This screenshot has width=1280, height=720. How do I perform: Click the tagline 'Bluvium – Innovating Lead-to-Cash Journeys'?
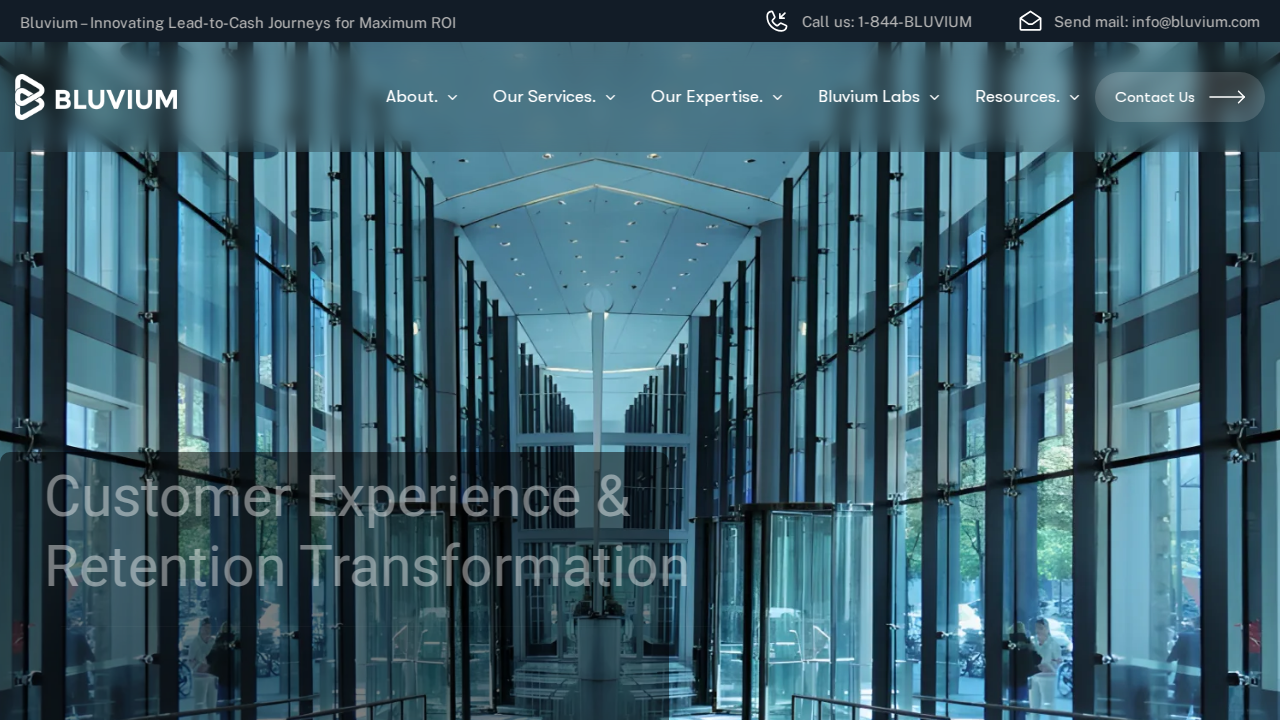click(238, 22)
